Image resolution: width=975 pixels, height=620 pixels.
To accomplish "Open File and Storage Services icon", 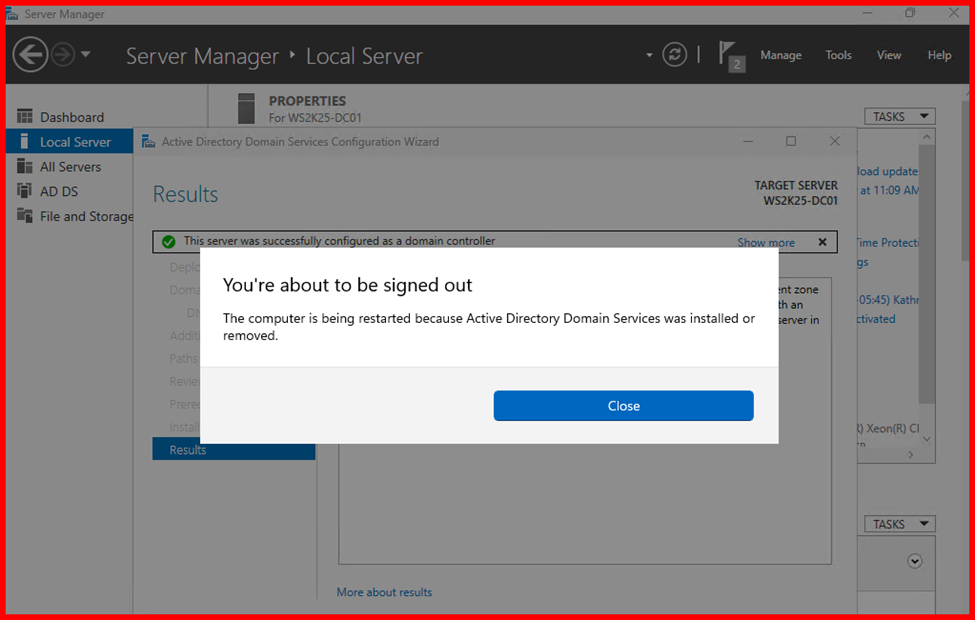I will click(25, 216).
